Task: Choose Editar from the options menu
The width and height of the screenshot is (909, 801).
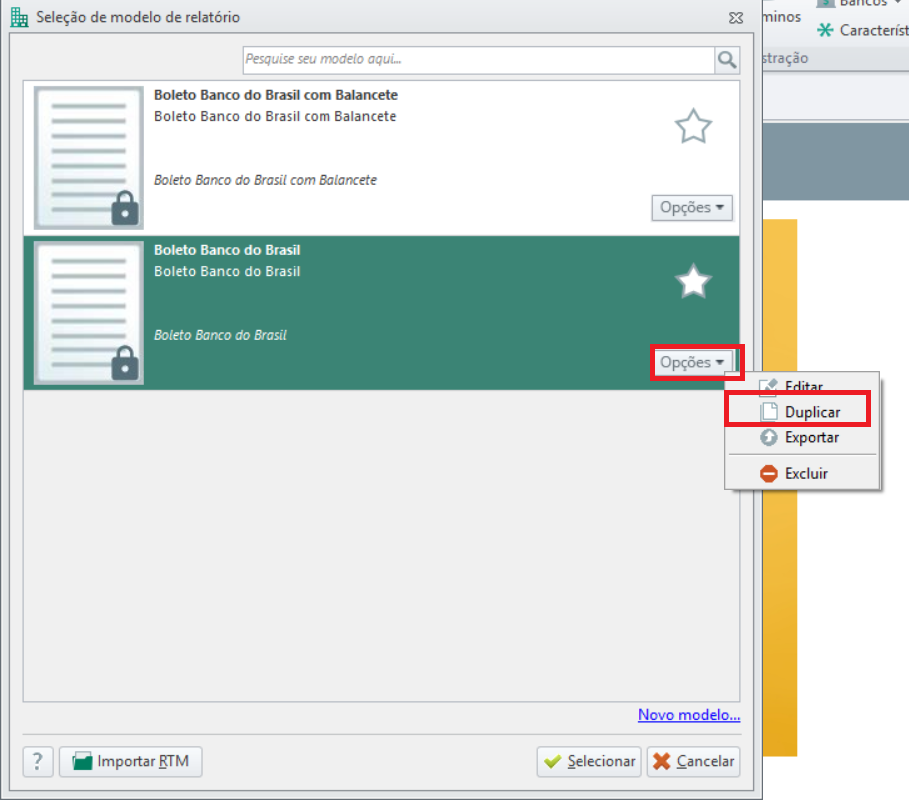Action: pos(802,385)
